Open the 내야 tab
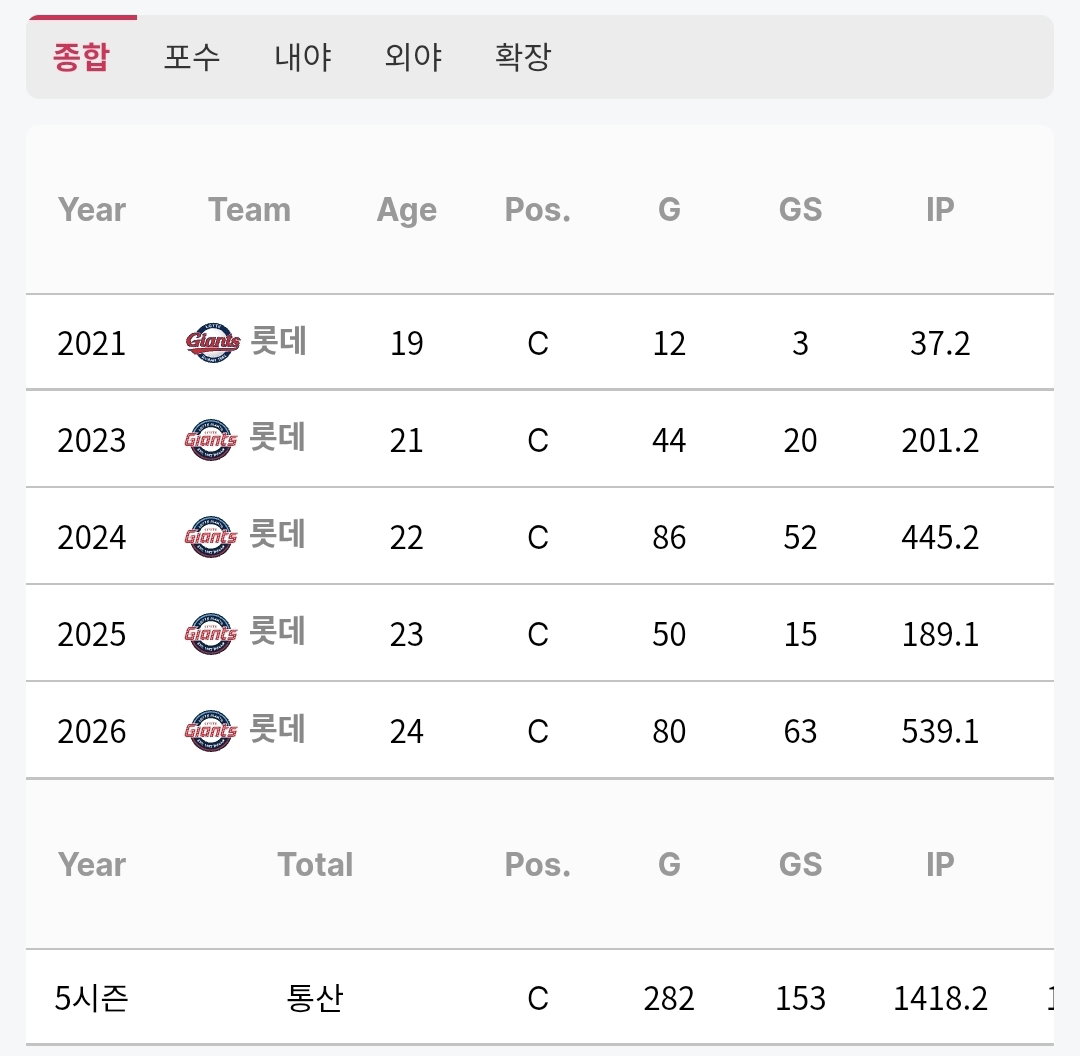1080x1056 pixels. 302,56
